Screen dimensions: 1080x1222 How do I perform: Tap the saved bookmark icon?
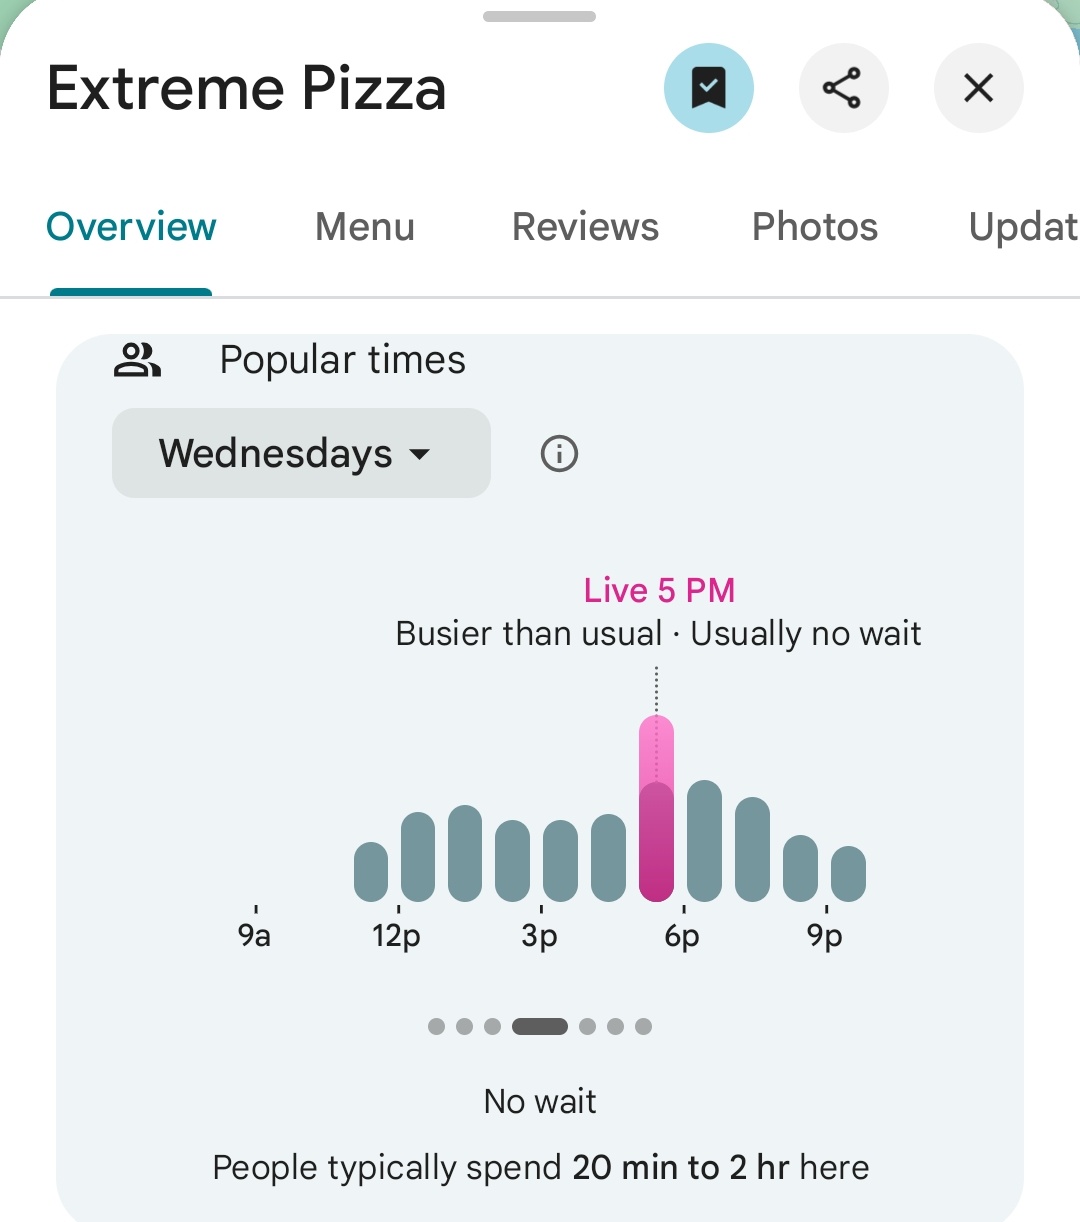[x=708, y=88]
